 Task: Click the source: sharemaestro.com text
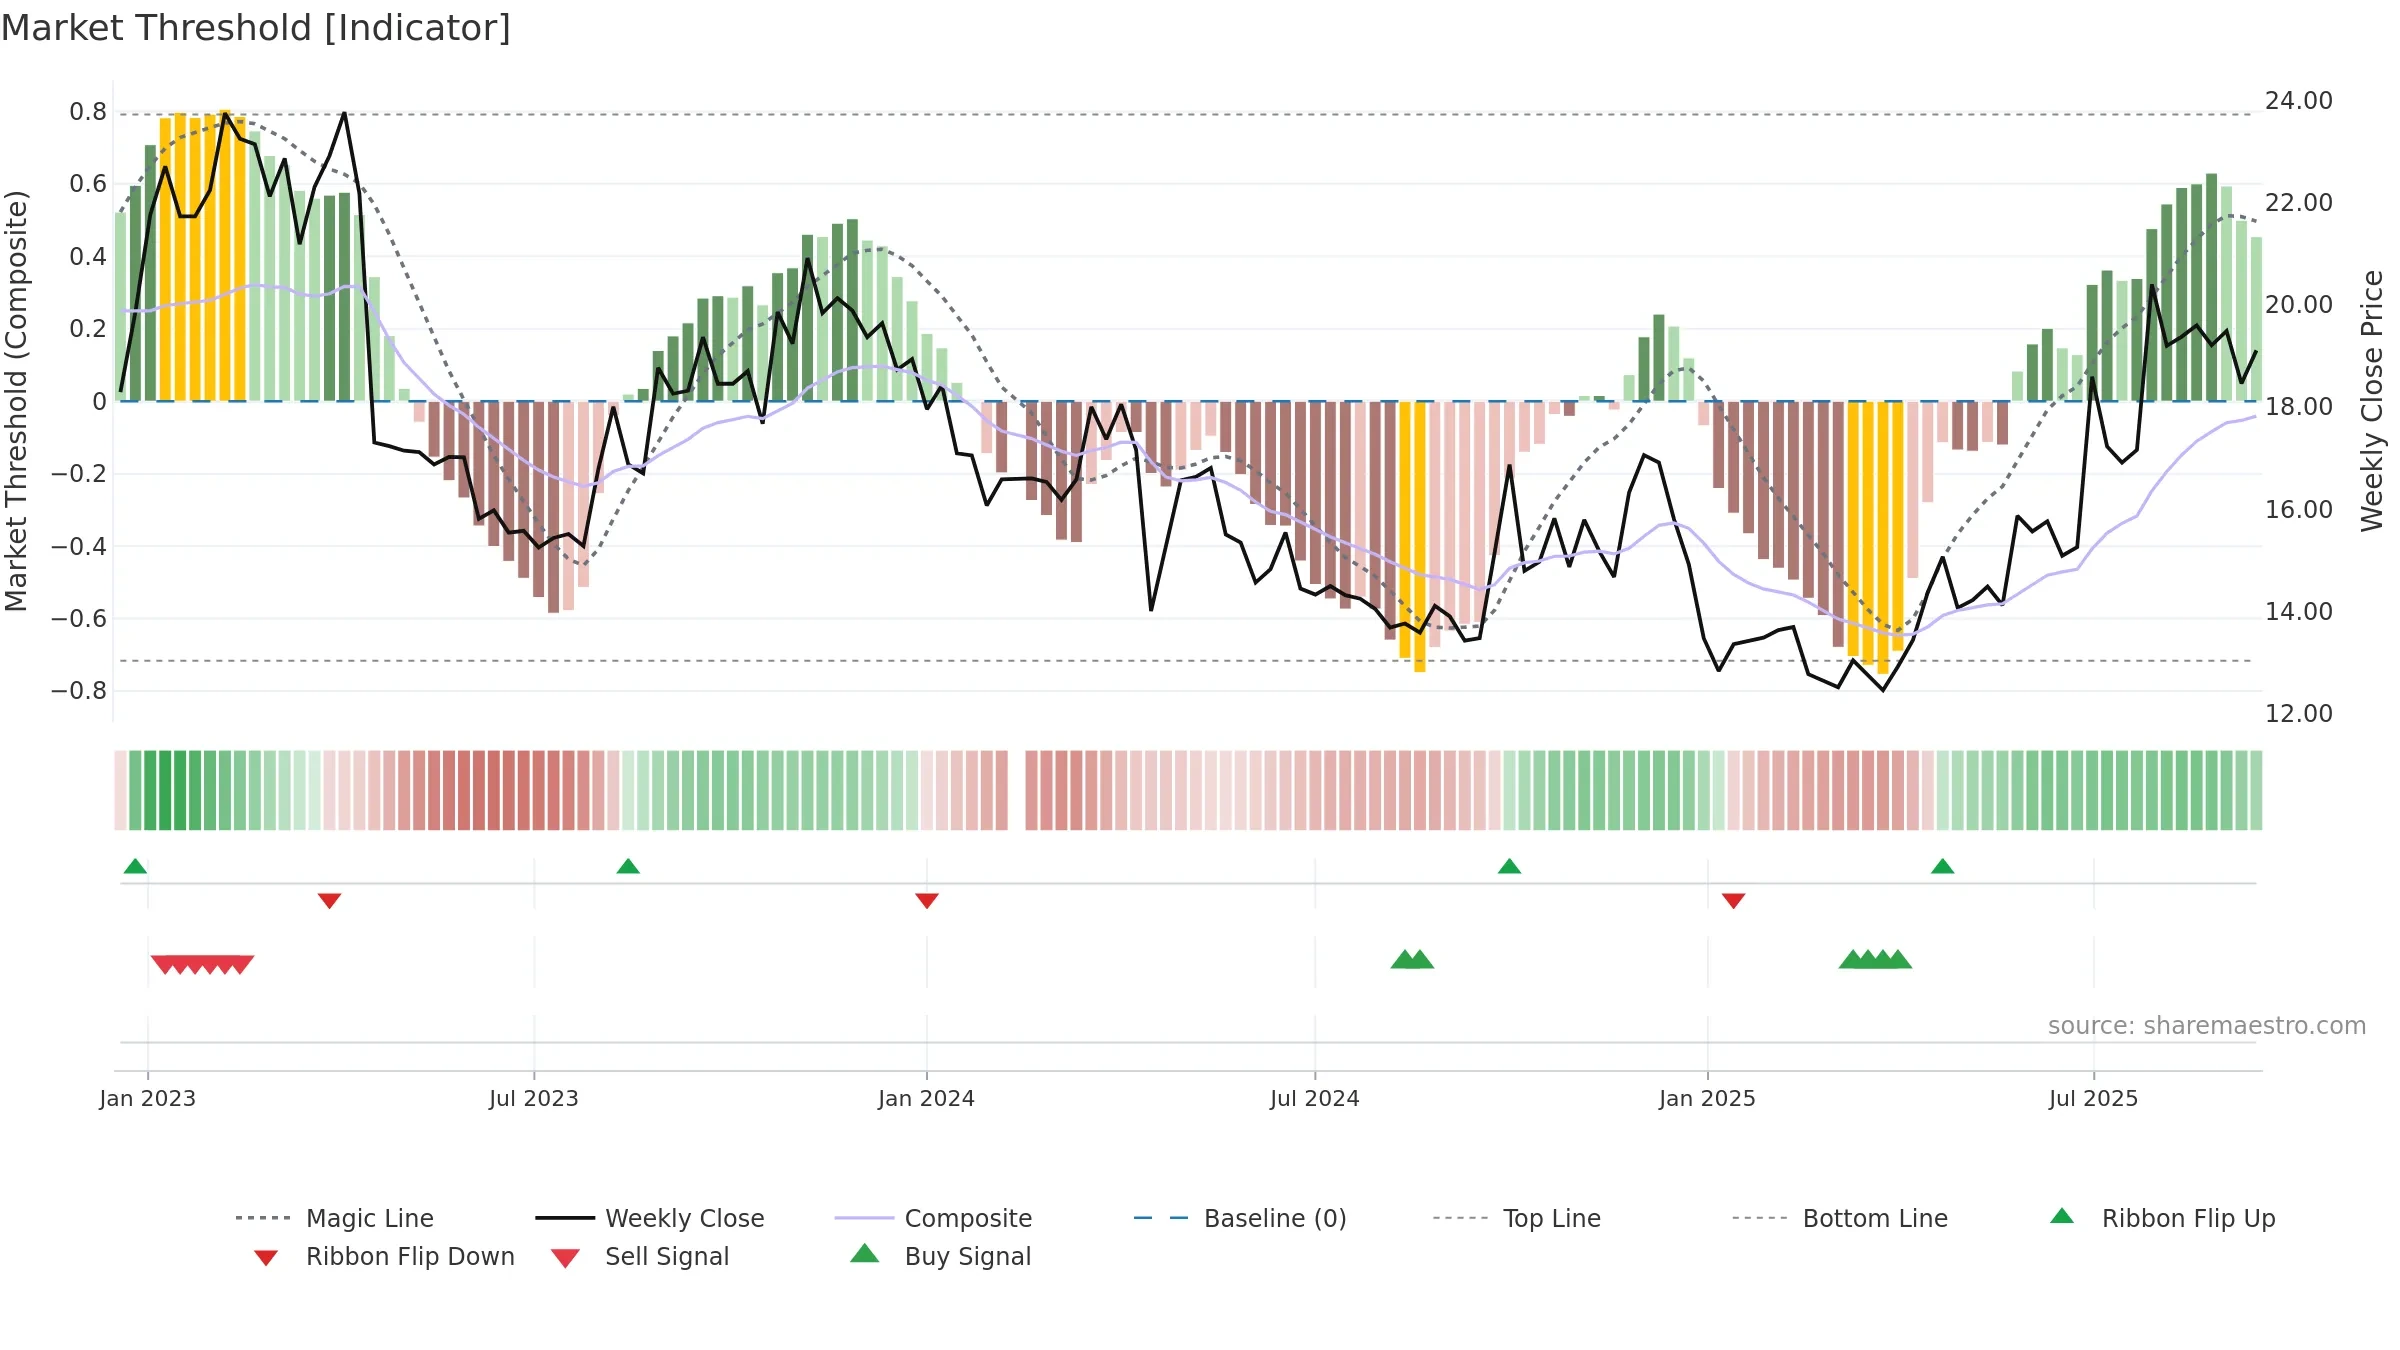[x=2207, y=1026]
